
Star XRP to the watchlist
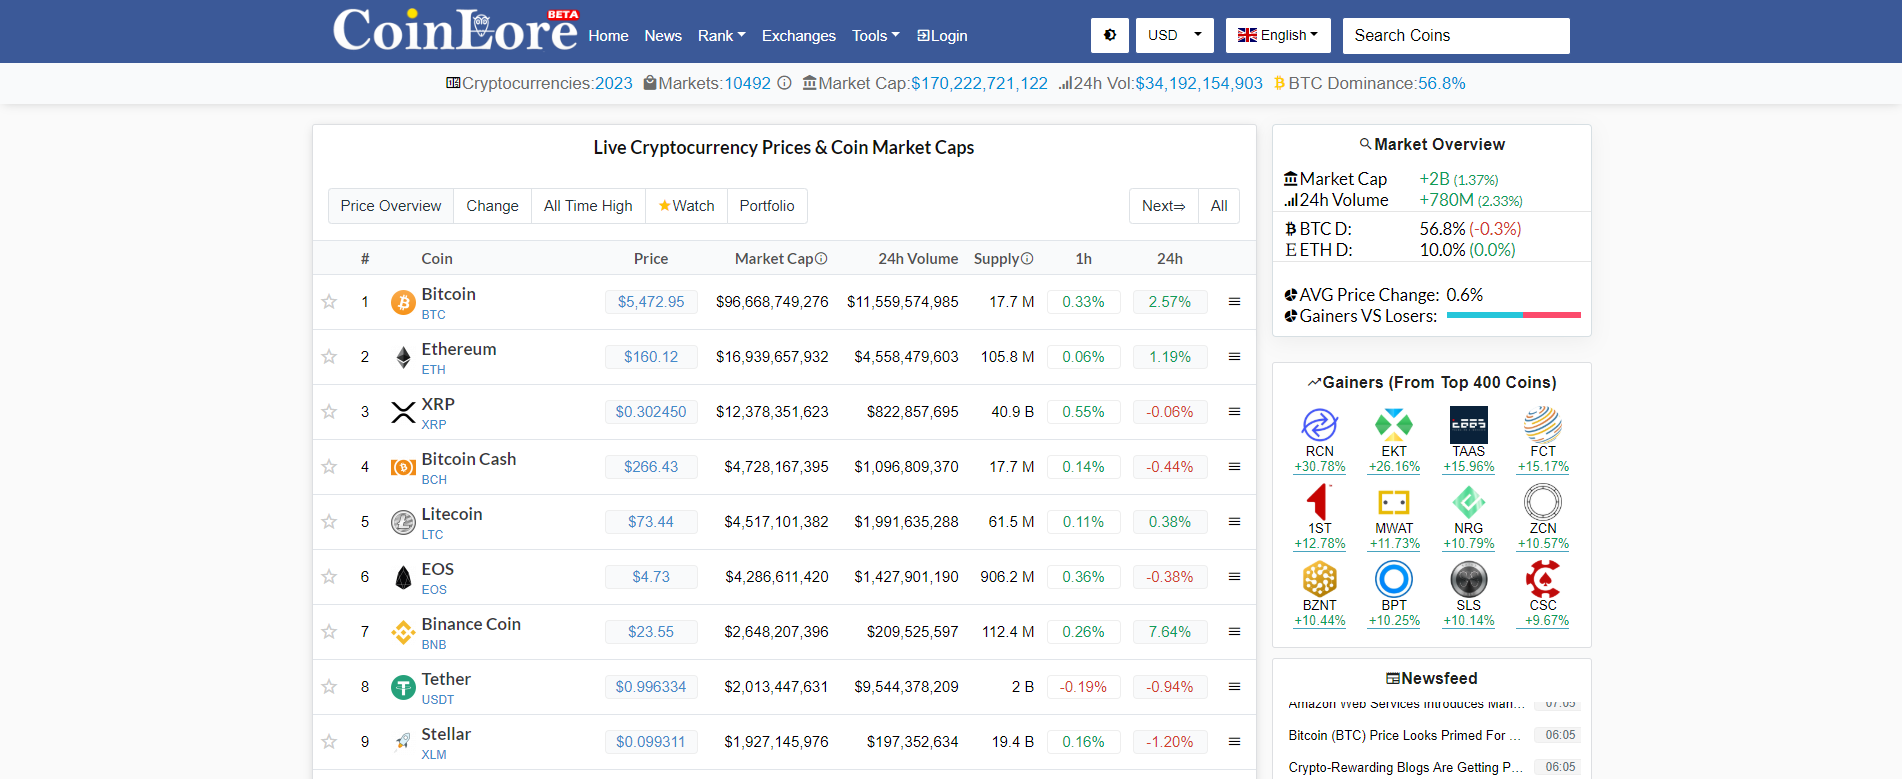coord(329,412)
